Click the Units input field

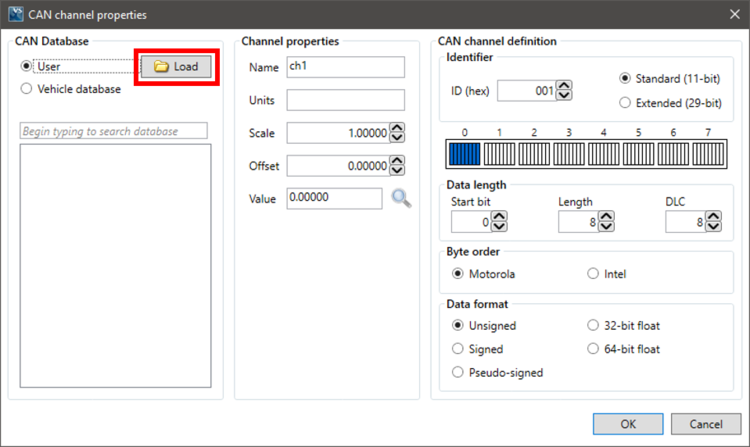click(x=345, y=100)
